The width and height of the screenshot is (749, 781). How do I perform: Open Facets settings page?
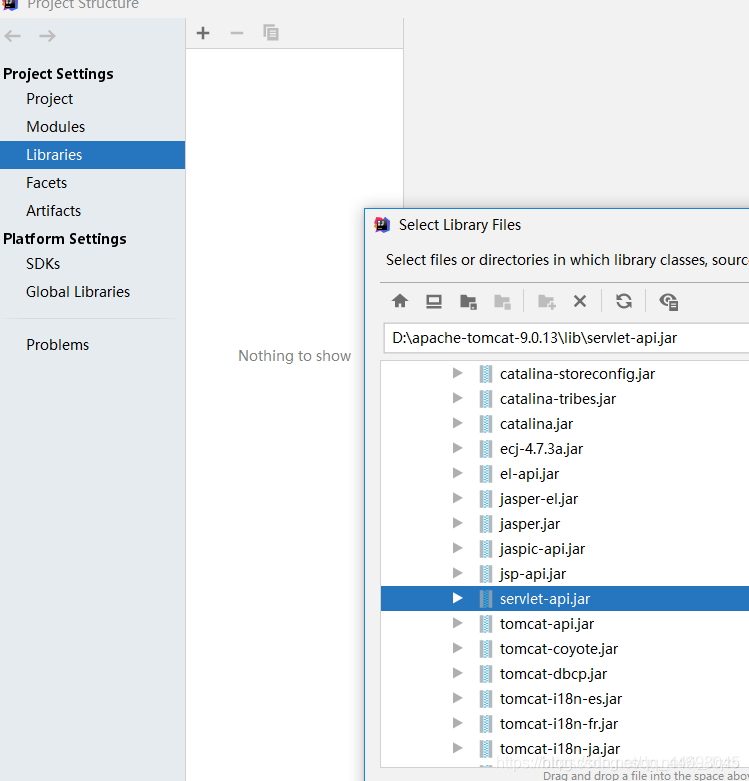pyautogui.click(x=46, y=183)
